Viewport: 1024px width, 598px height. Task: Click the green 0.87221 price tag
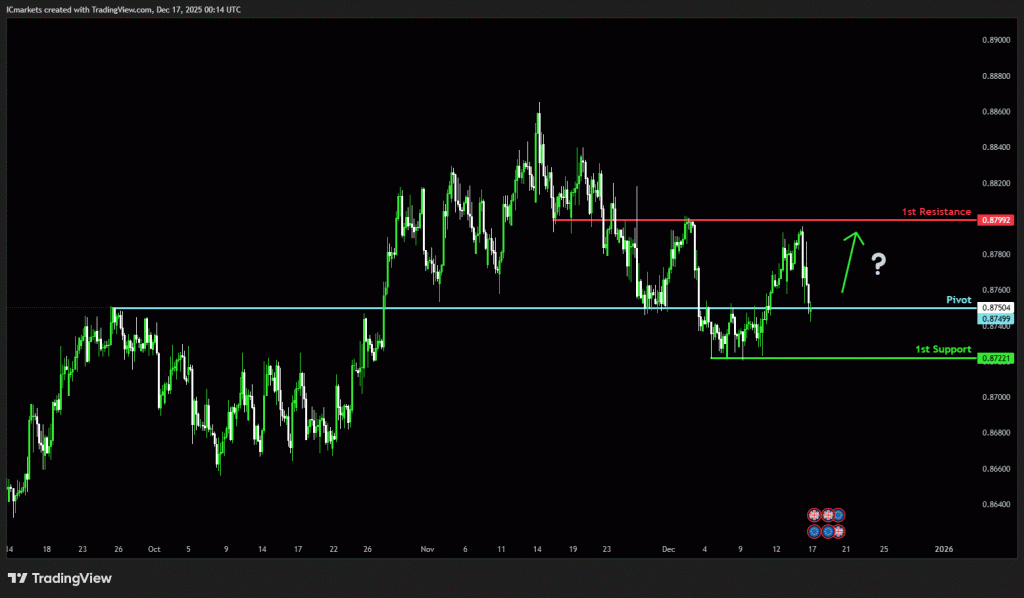pyautogui.click(x=996, y=357)
